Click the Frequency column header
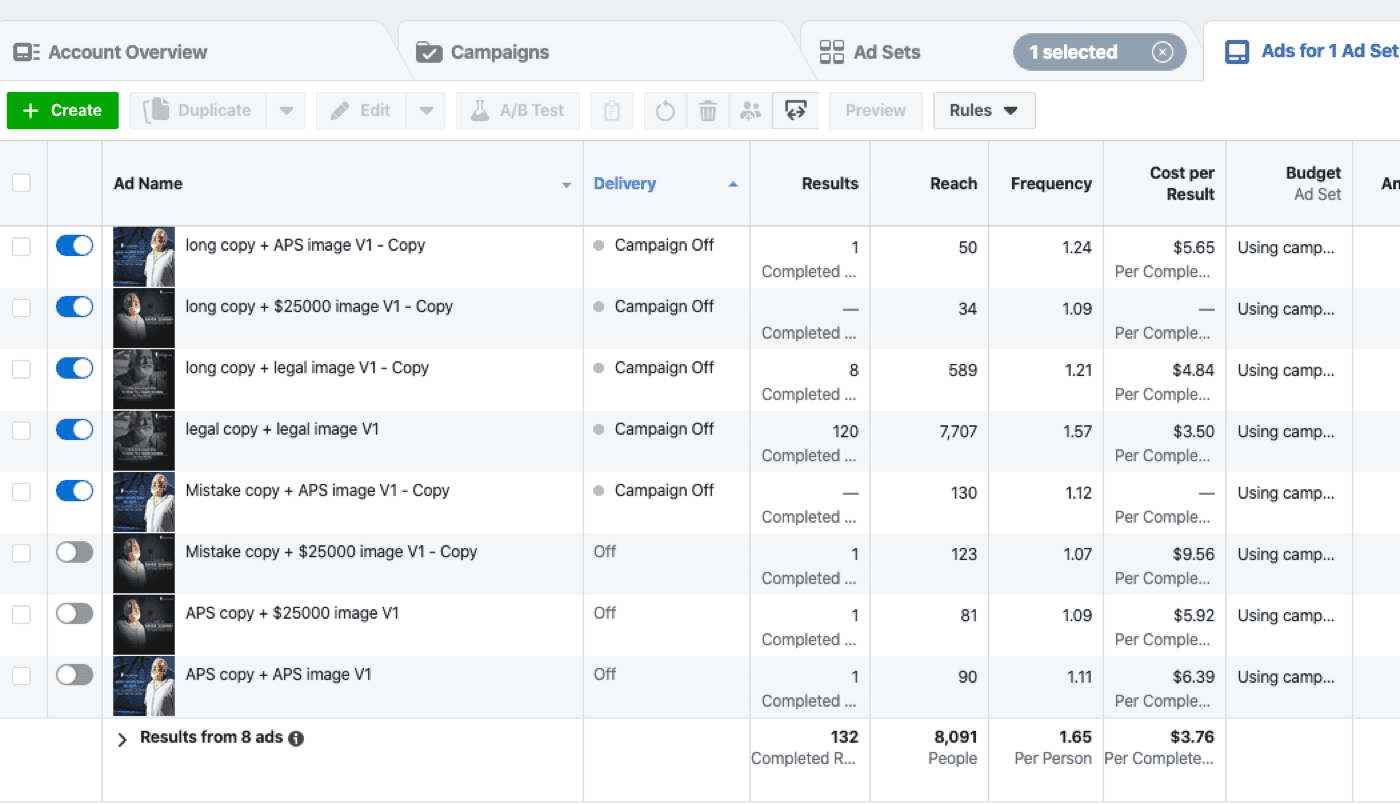1400x804 pixels. (1051, 183)
